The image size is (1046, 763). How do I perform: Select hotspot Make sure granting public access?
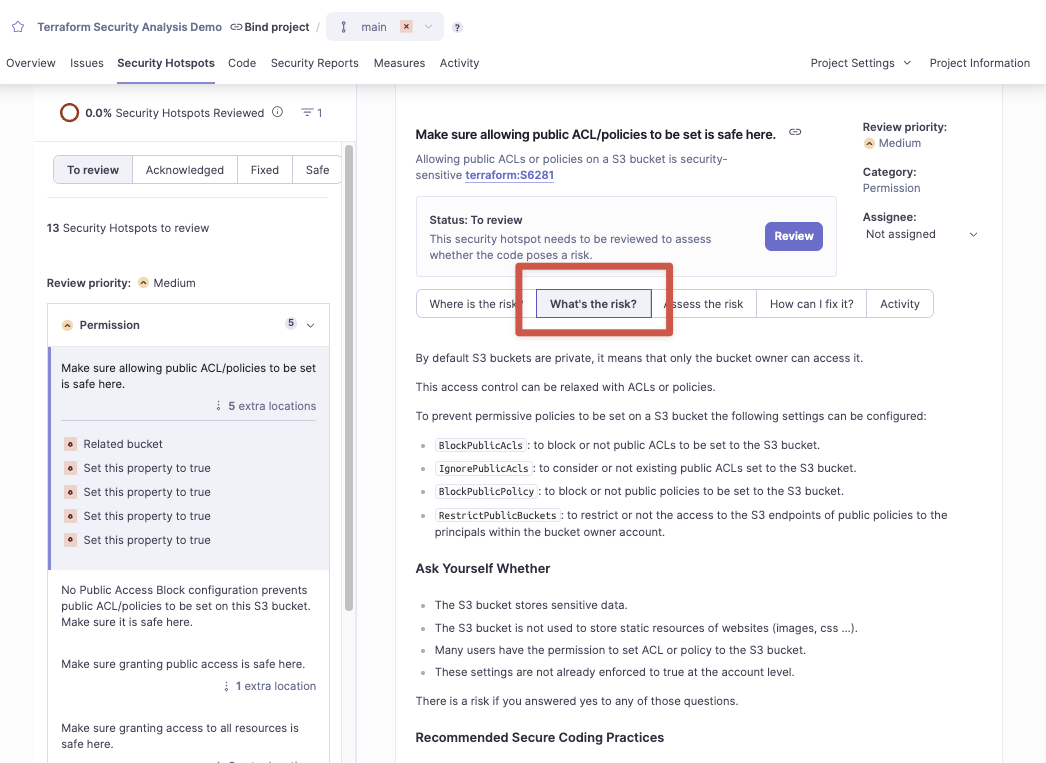click(183, 664)
